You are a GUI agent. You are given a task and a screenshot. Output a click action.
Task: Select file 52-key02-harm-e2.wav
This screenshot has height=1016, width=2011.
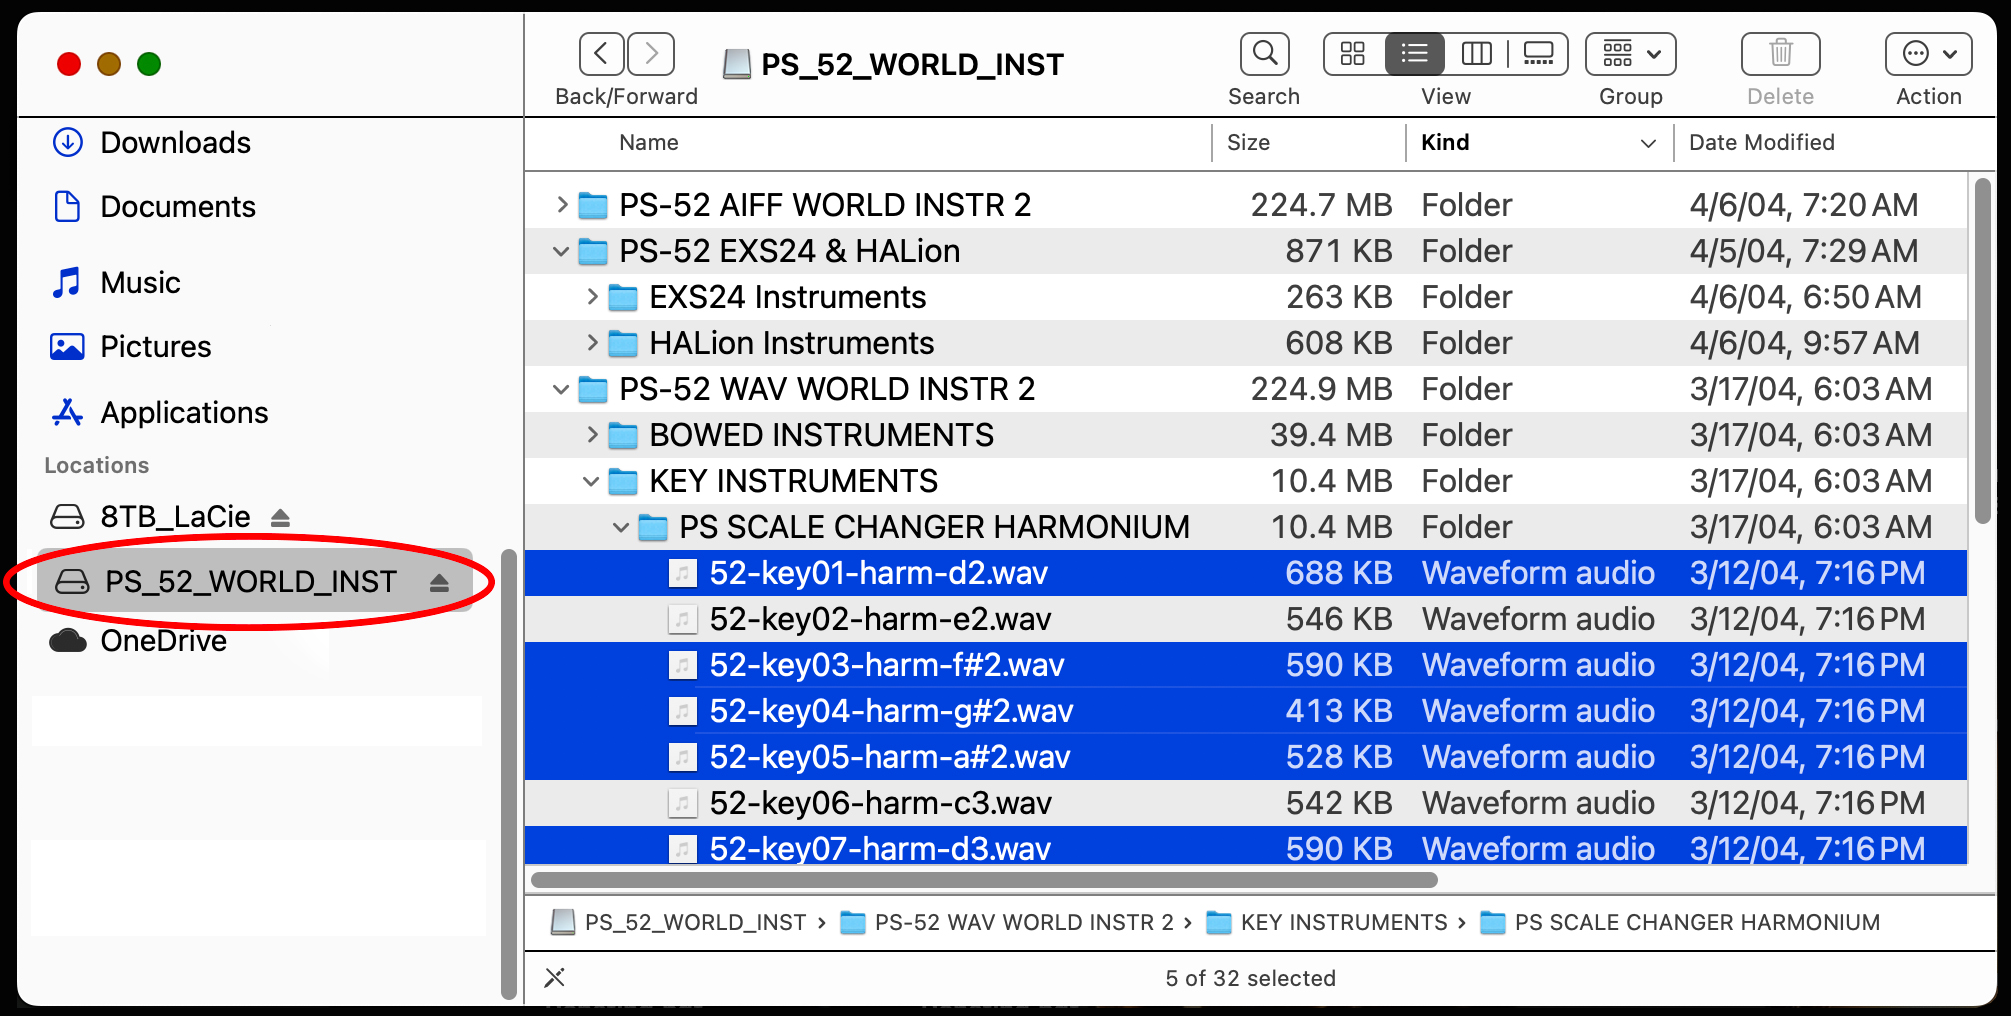[1246, 619]
